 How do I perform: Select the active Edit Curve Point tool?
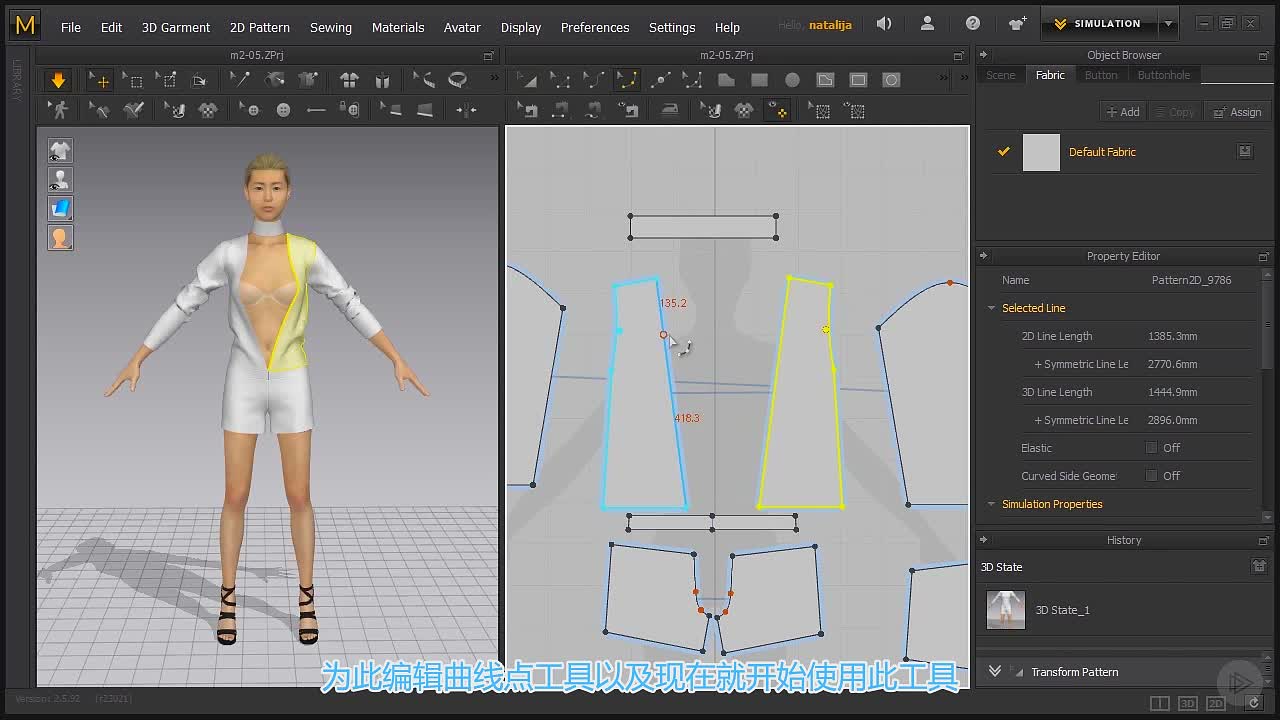[627, 80]
